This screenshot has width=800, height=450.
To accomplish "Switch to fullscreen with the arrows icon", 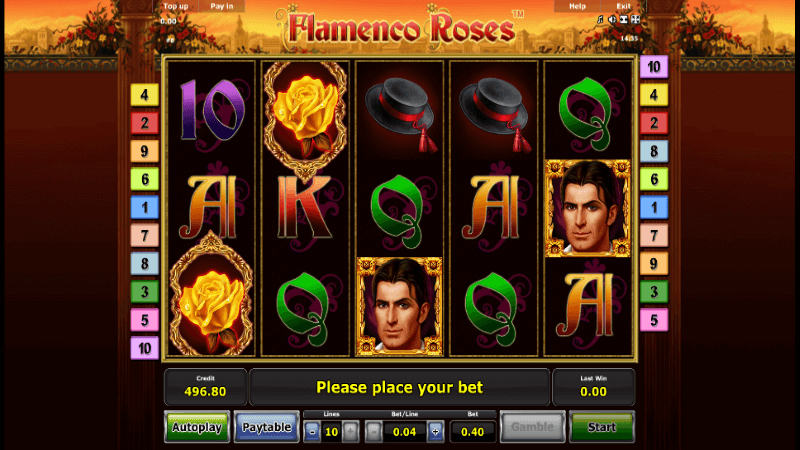I will [x=635, y=19].
